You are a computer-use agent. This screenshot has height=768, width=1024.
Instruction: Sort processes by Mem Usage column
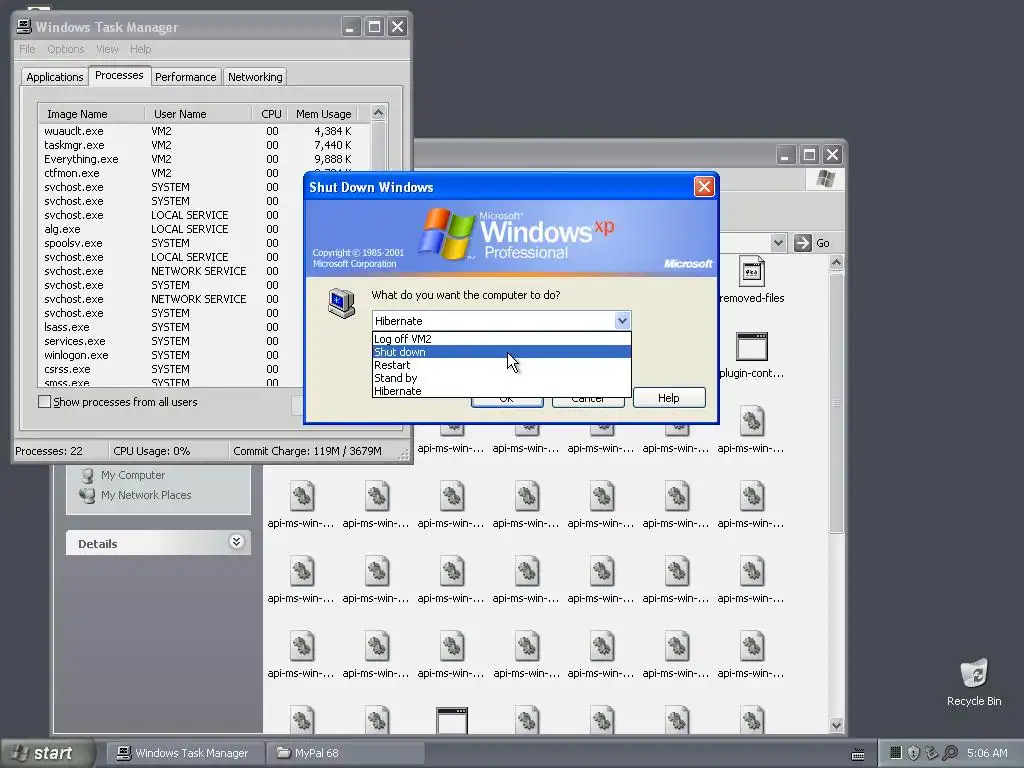coord(323,114)
